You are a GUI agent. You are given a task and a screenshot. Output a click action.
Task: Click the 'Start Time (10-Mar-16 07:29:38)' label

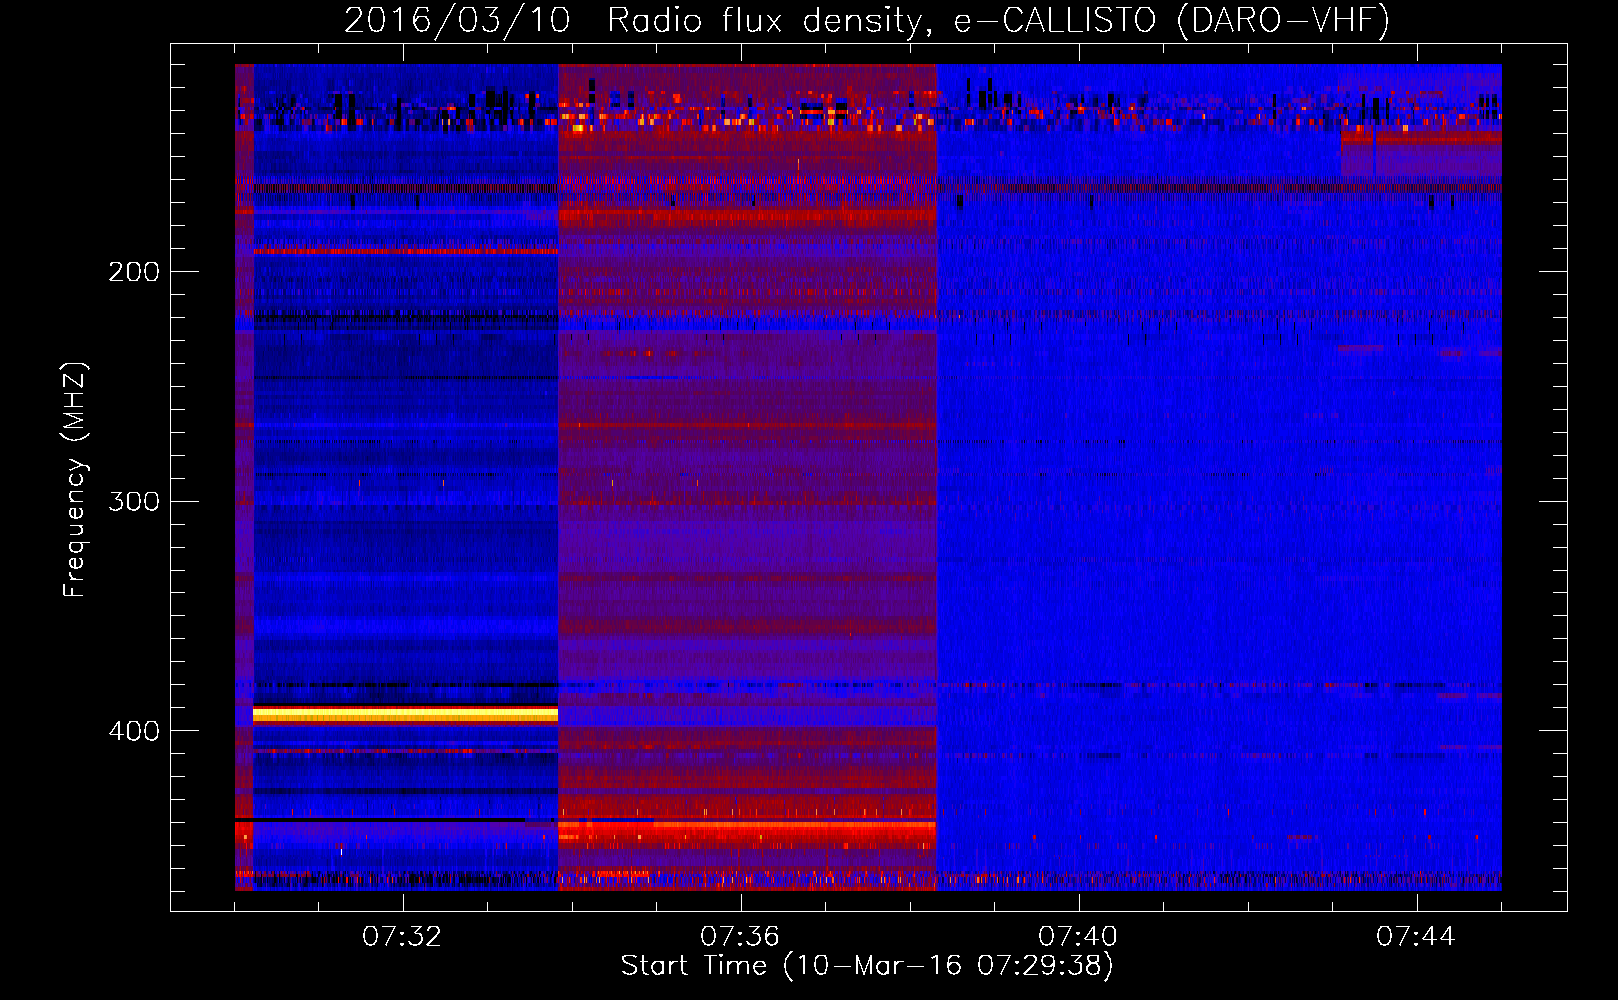click(867, 966)
